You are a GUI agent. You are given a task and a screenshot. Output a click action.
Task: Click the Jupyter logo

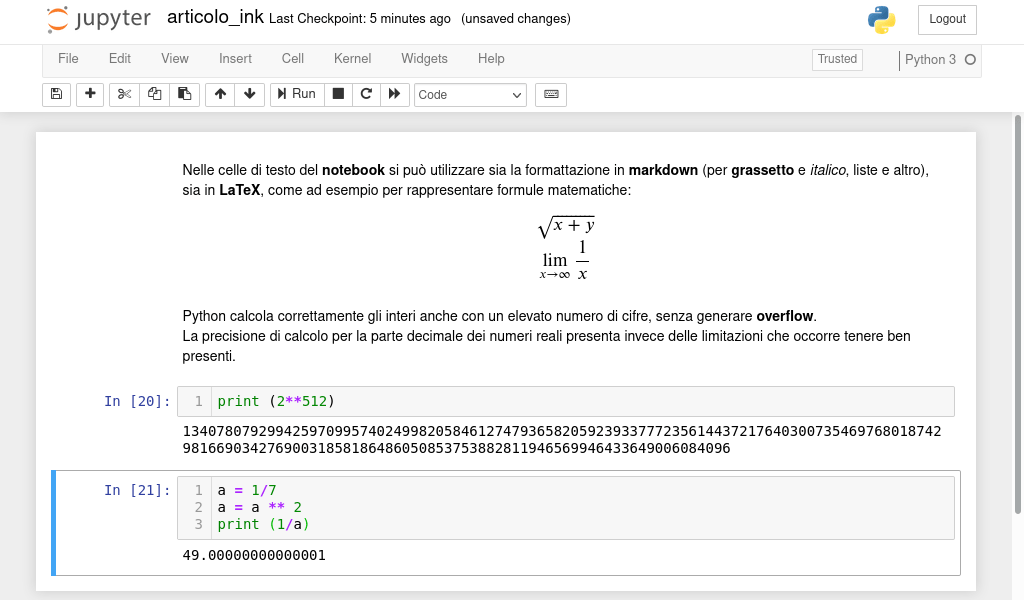99,19
